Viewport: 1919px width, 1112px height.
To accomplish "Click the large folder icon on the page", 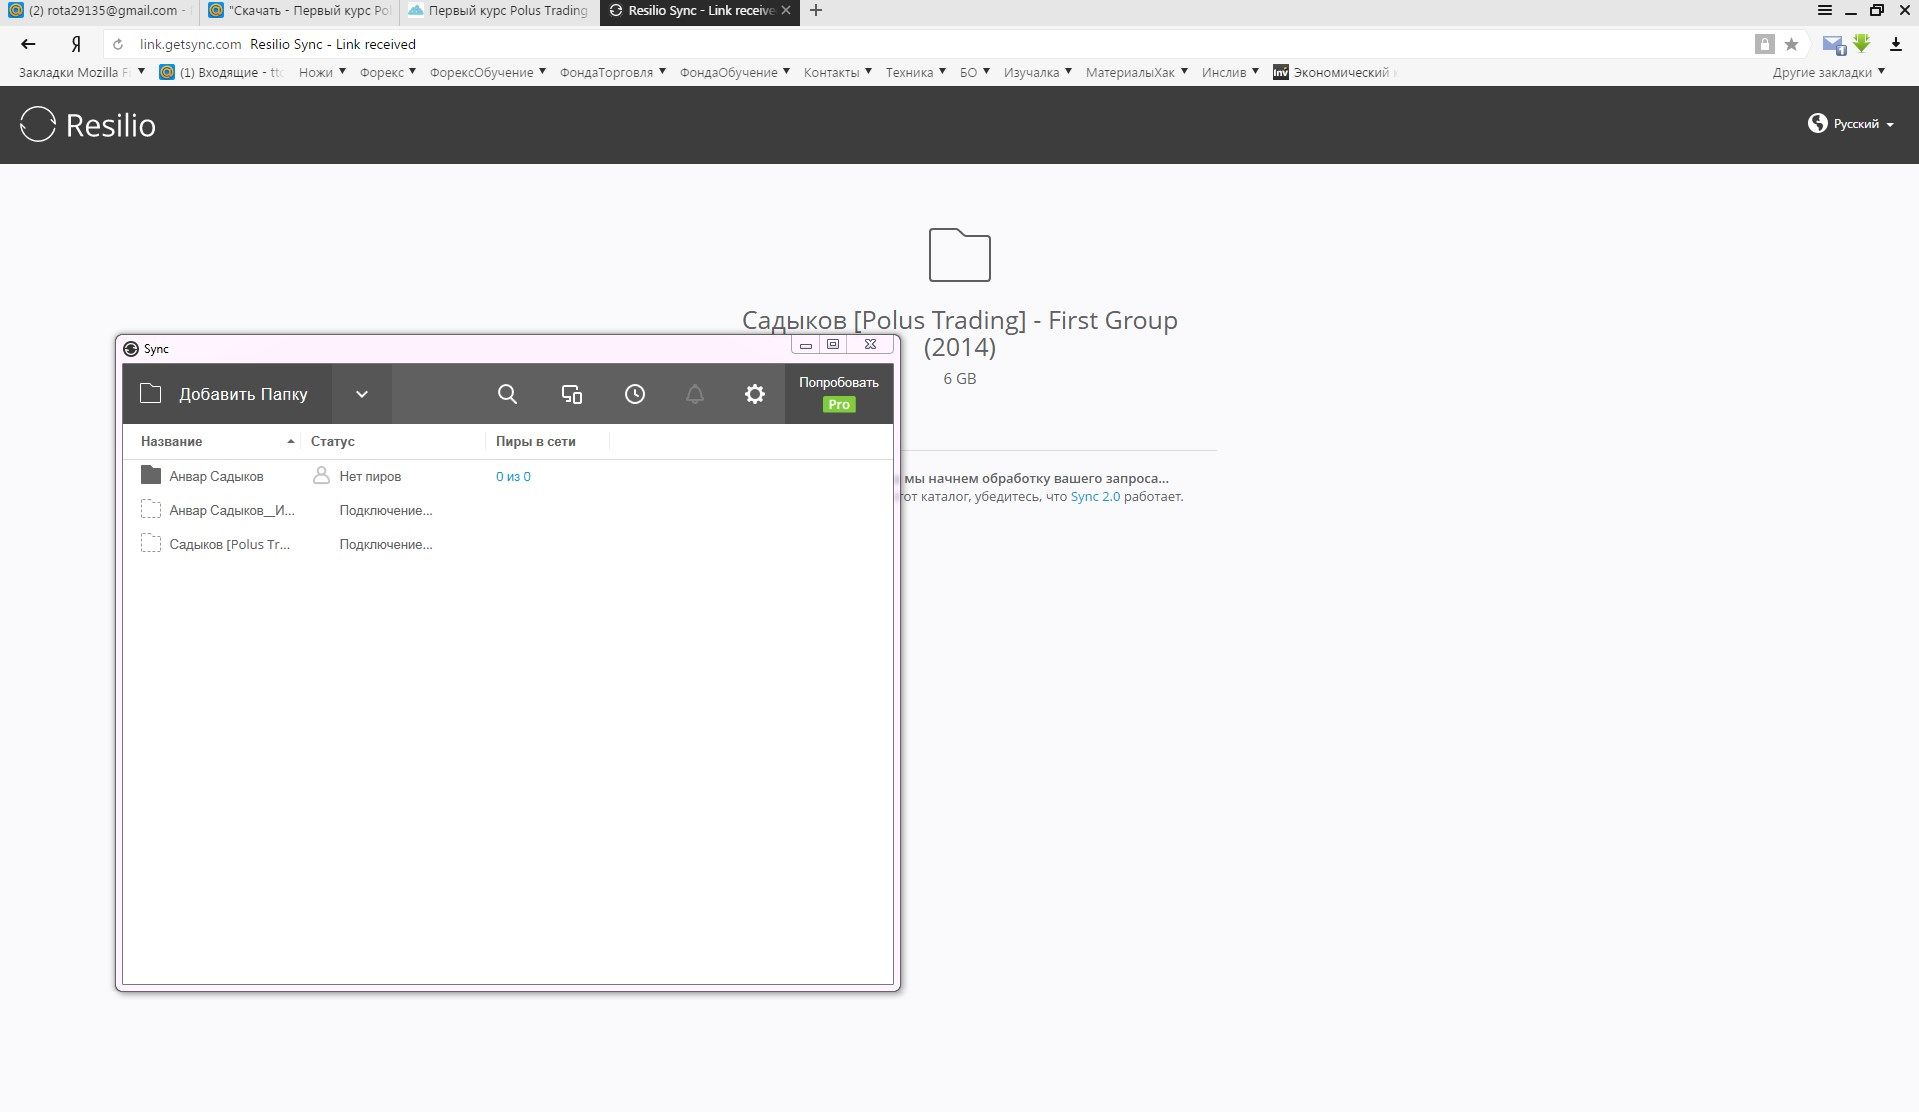I will point(960,254).
